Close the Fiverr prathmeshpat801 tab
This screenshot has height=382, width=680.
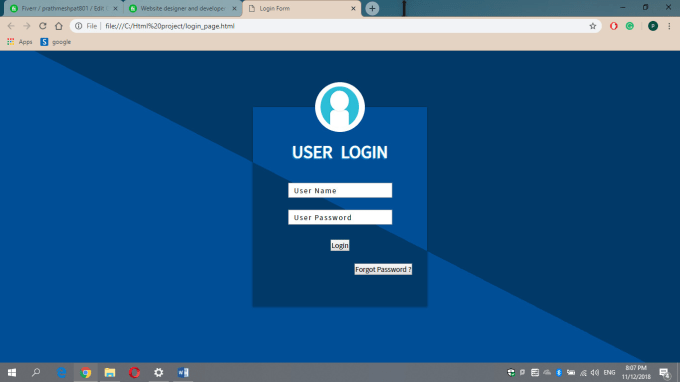coord(115,9)
